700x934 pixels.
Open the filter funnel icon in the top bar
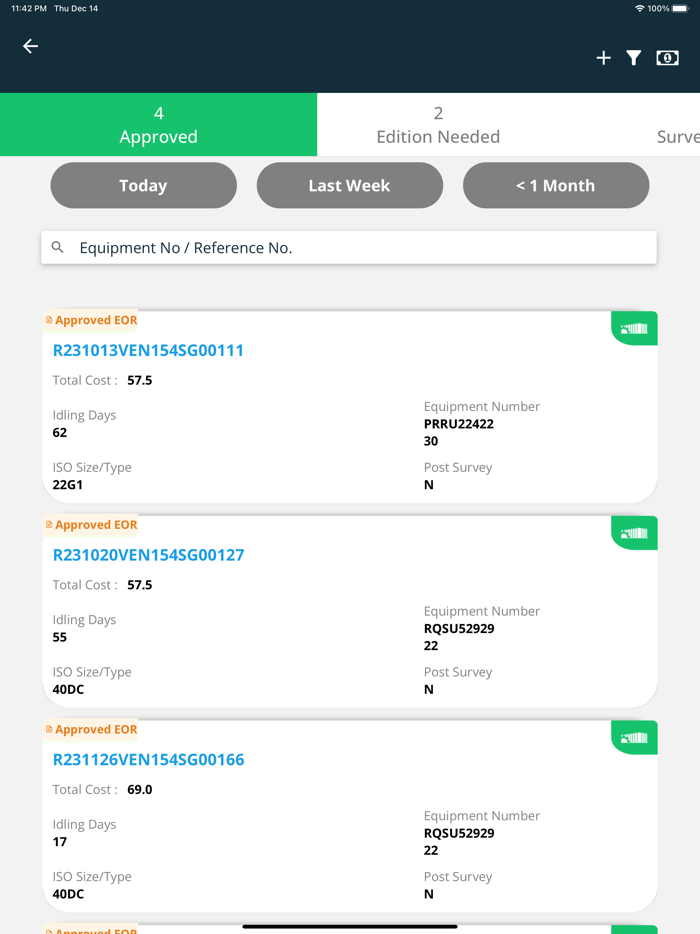pos(633,58)
